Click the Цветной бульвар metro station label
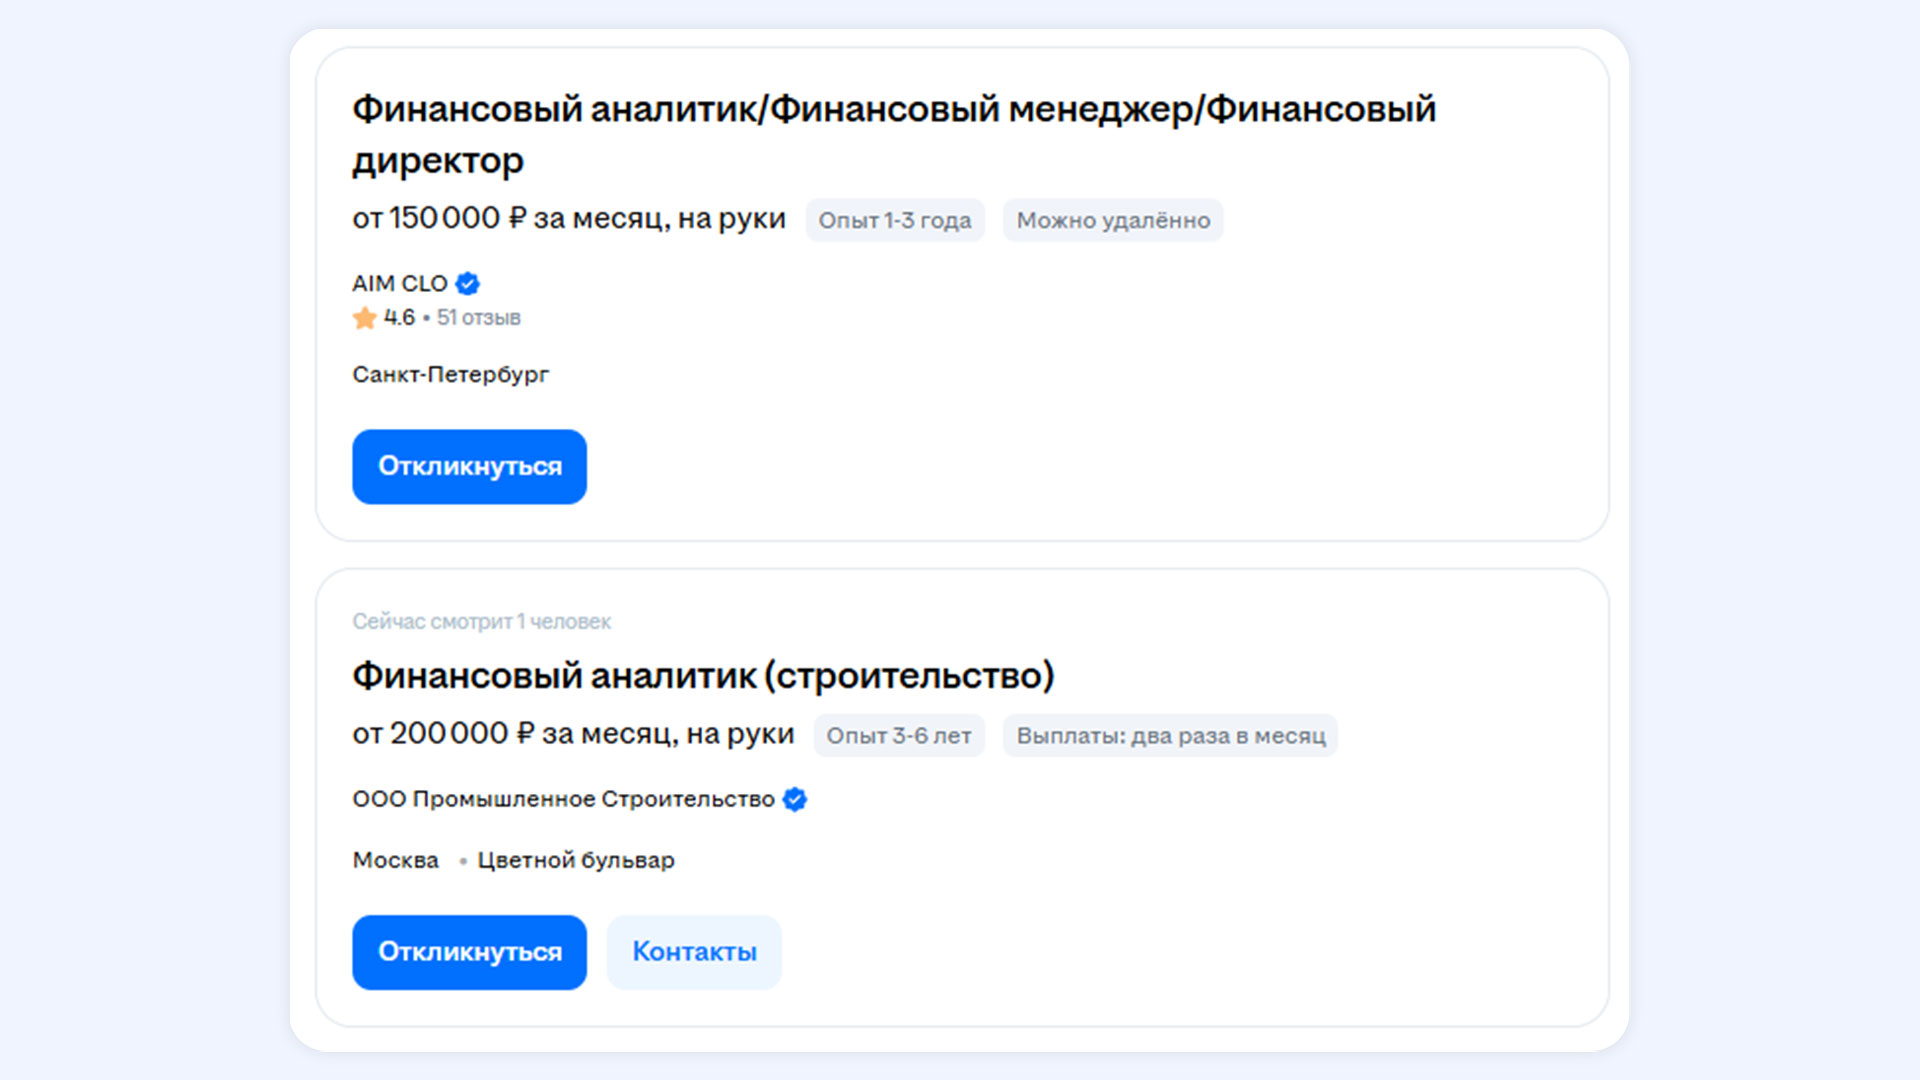Viewport: 1920px width, 1080px height. [x=575, y=860]
